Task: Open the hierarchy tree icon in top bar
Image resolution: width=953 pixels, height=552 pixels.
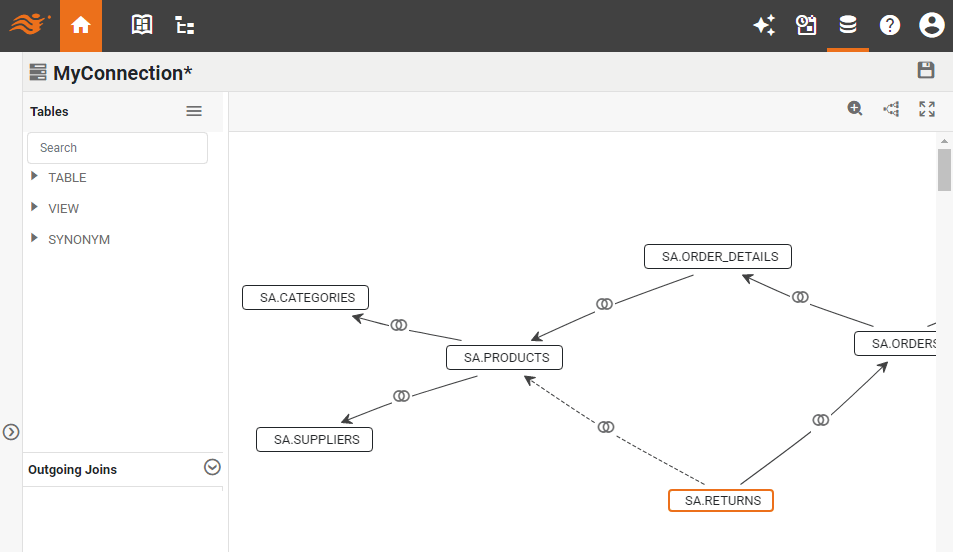Action: click(x=185, y=26)
